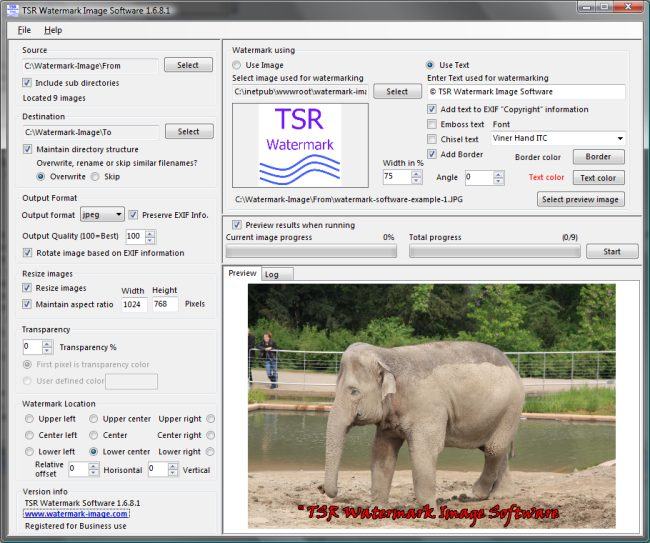The image size is (650, 543).
Task: Toggle Include sub directories checkbox
Action: (28, 83)
